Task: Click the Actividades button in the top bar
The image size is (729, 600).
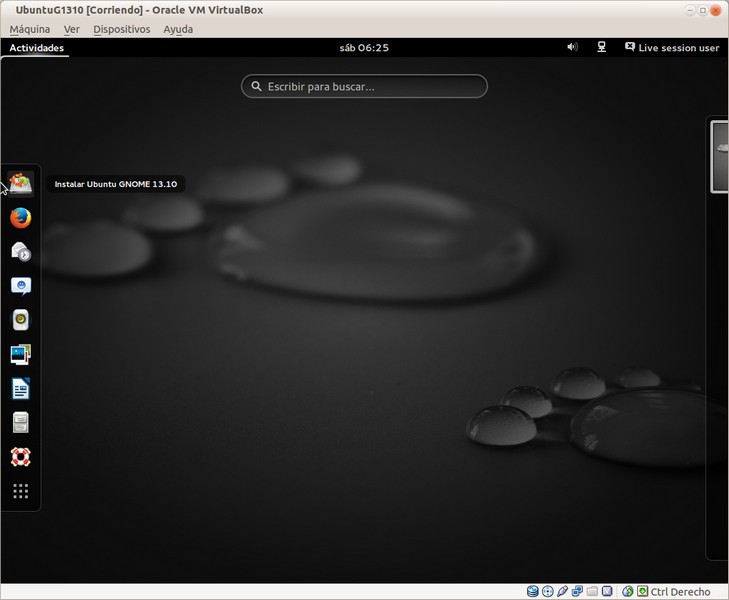Action: [36, 48]
